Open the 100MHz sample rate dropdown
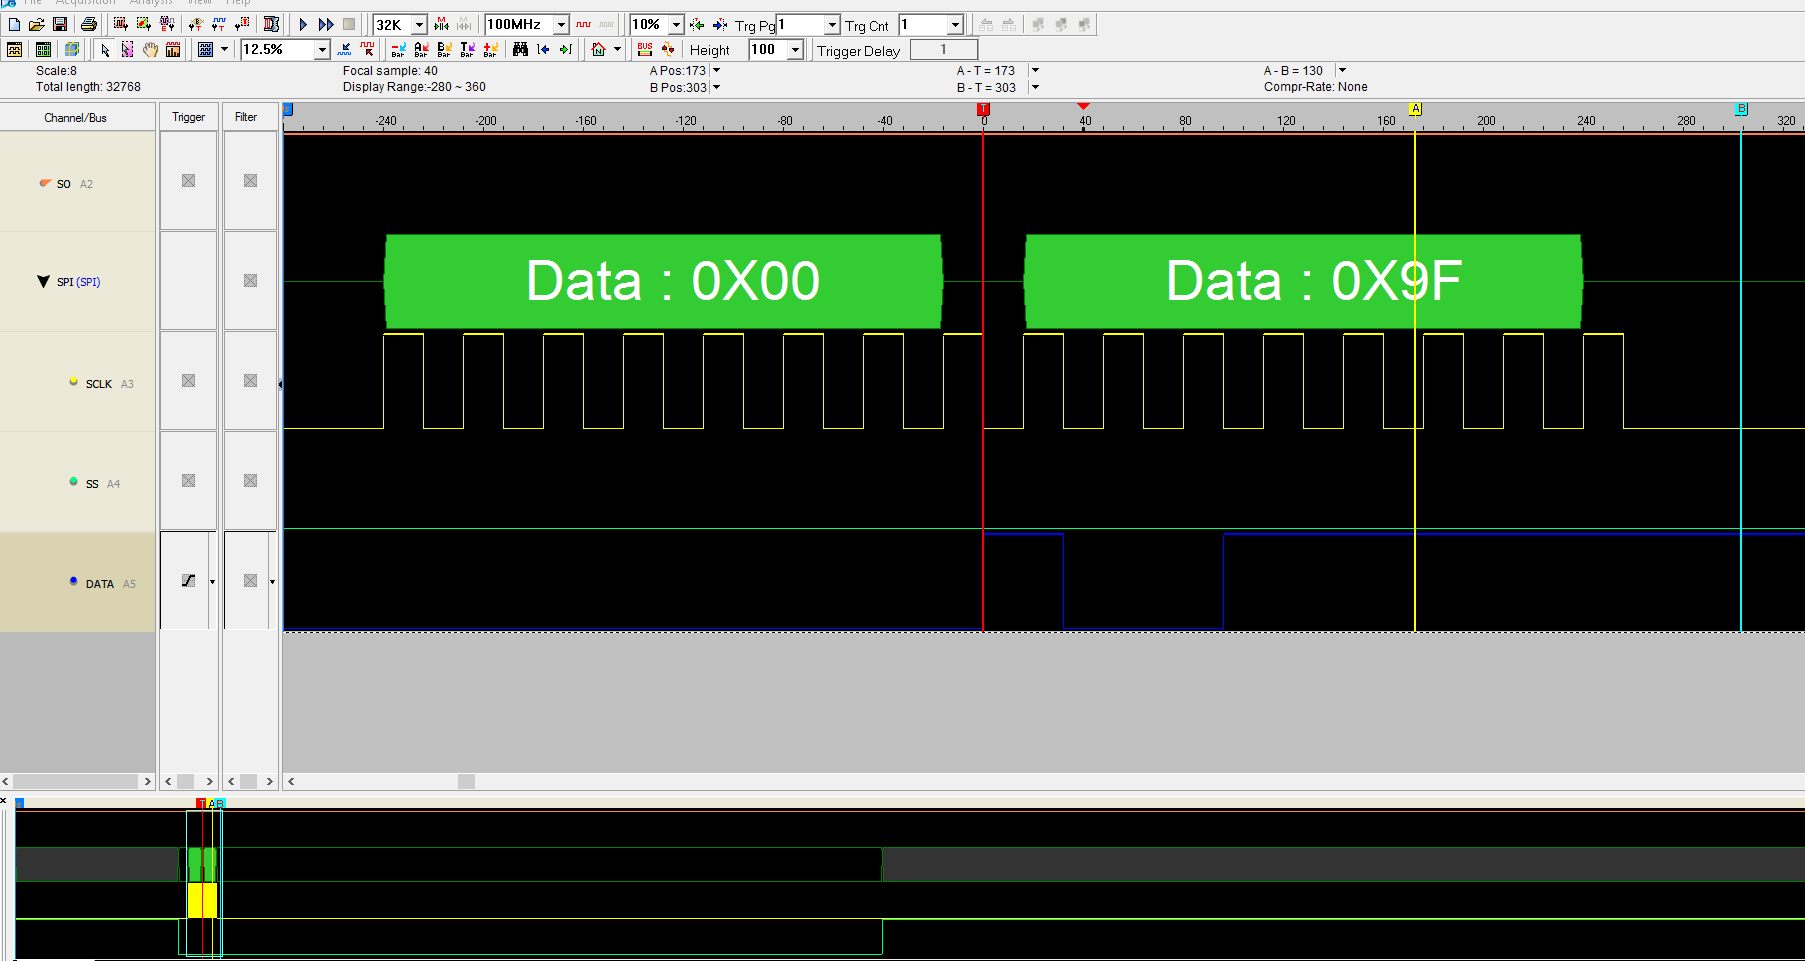Image resolution: width=1805 pixels, height=961 pixels. [x=561, y=25]
